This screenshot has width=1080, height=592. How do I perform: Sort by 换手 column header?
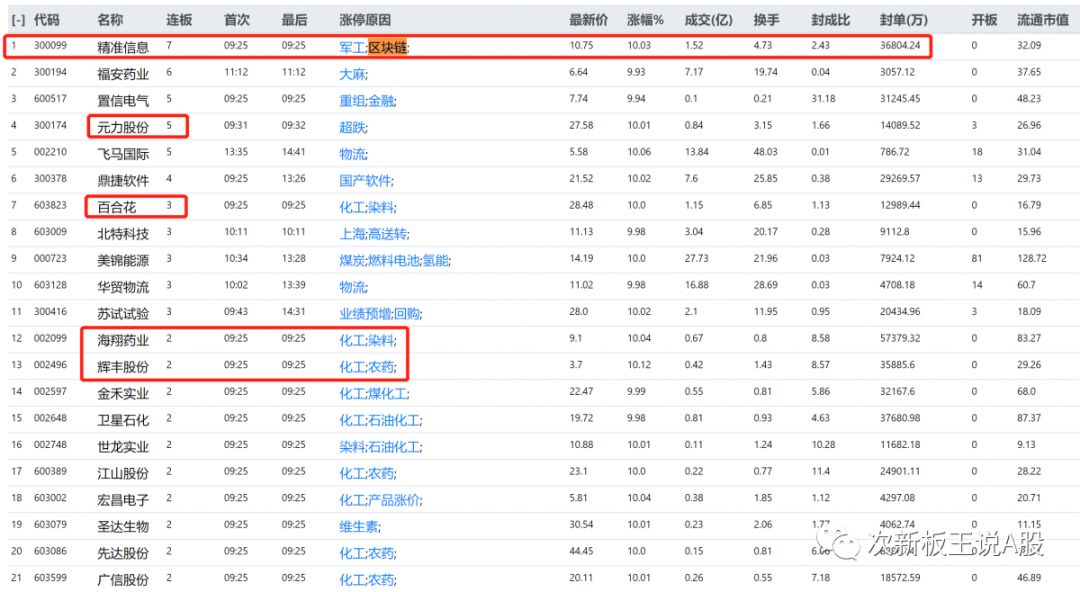[767, 20]
